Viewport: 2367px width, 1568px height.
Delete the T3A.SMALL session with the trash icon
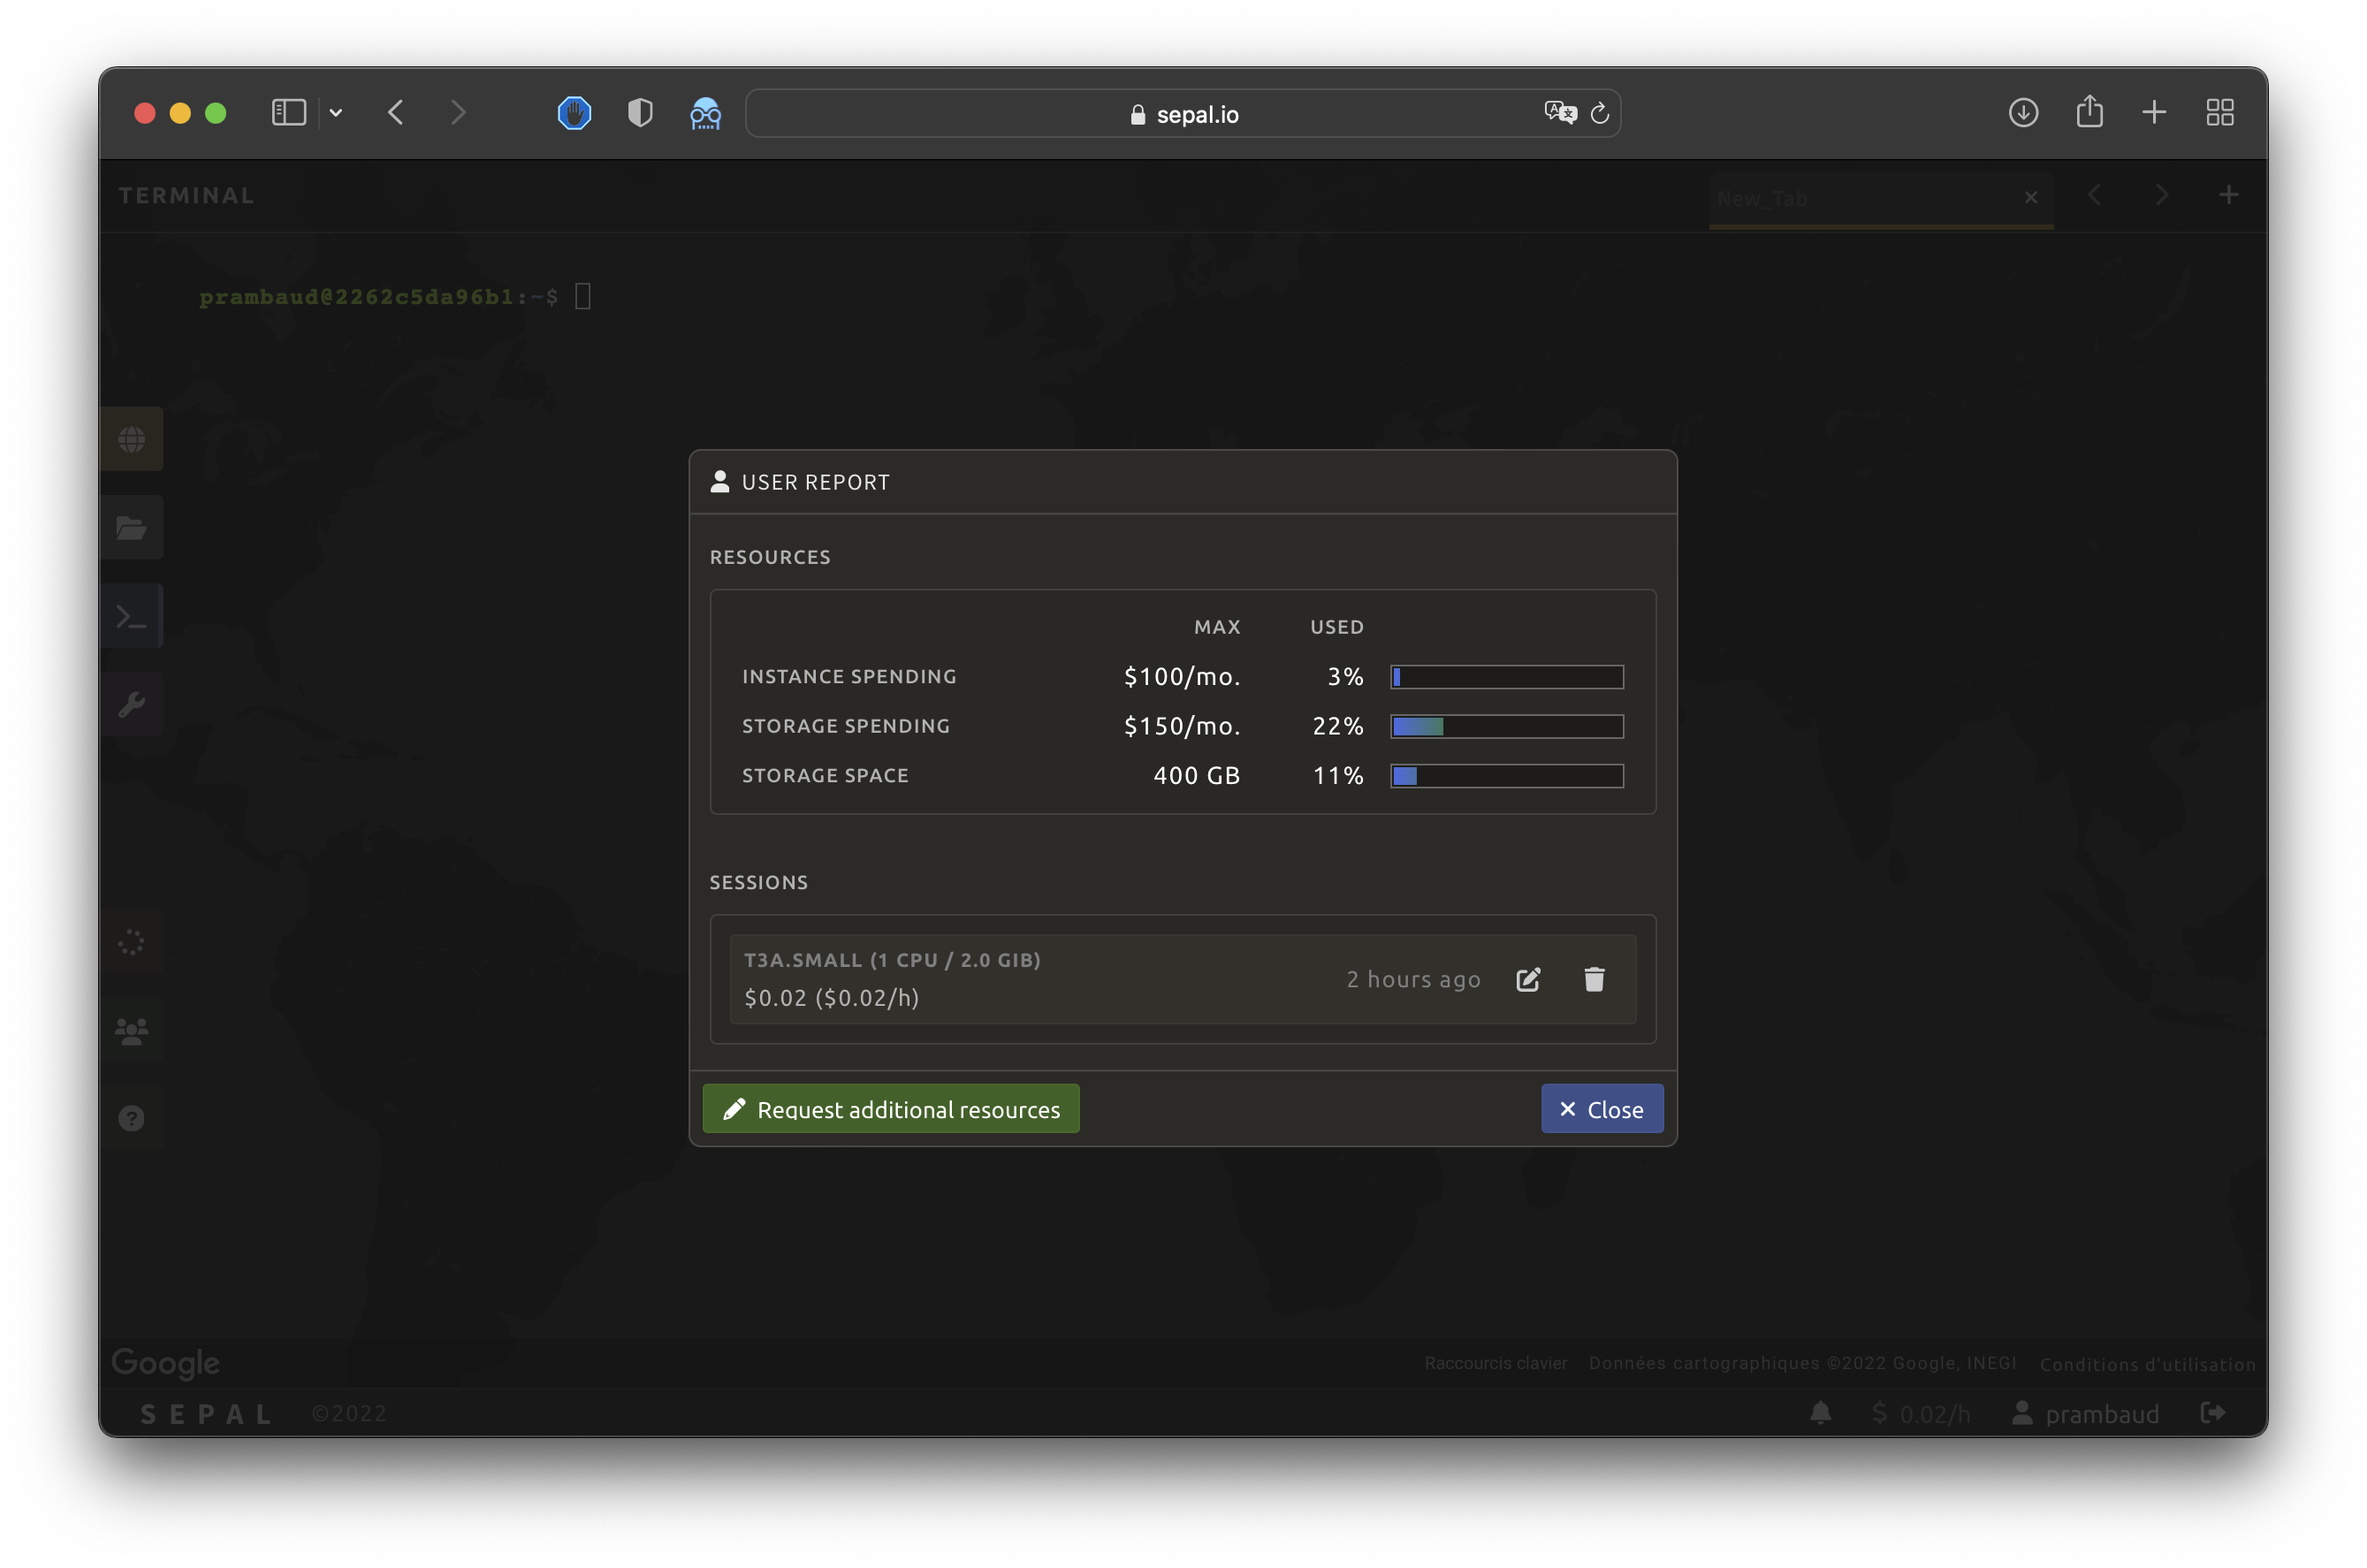click(x=1594, y=979)
